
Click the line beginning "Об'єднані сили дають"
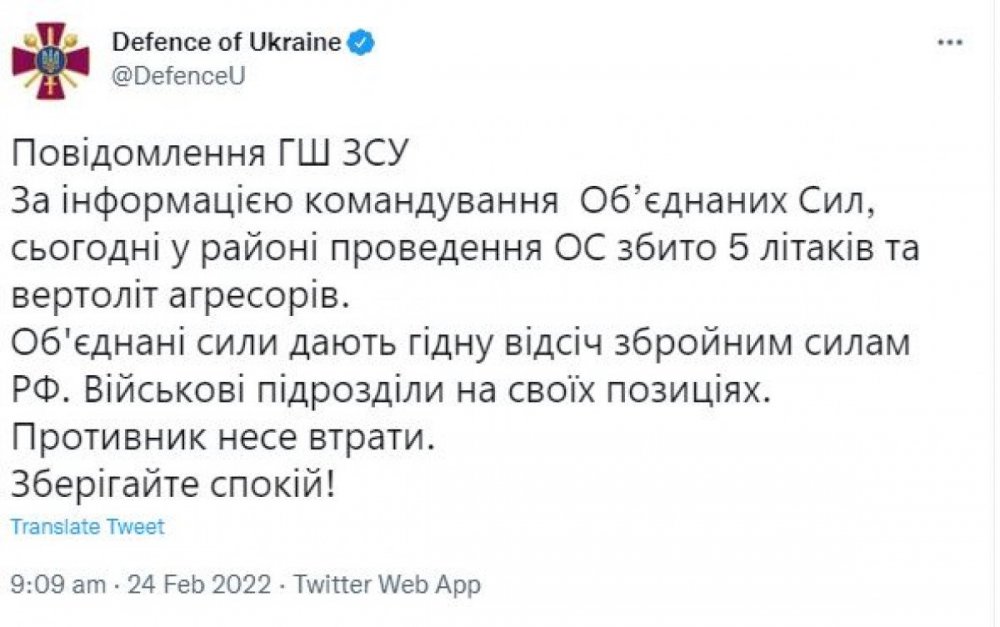pos(460,343)
